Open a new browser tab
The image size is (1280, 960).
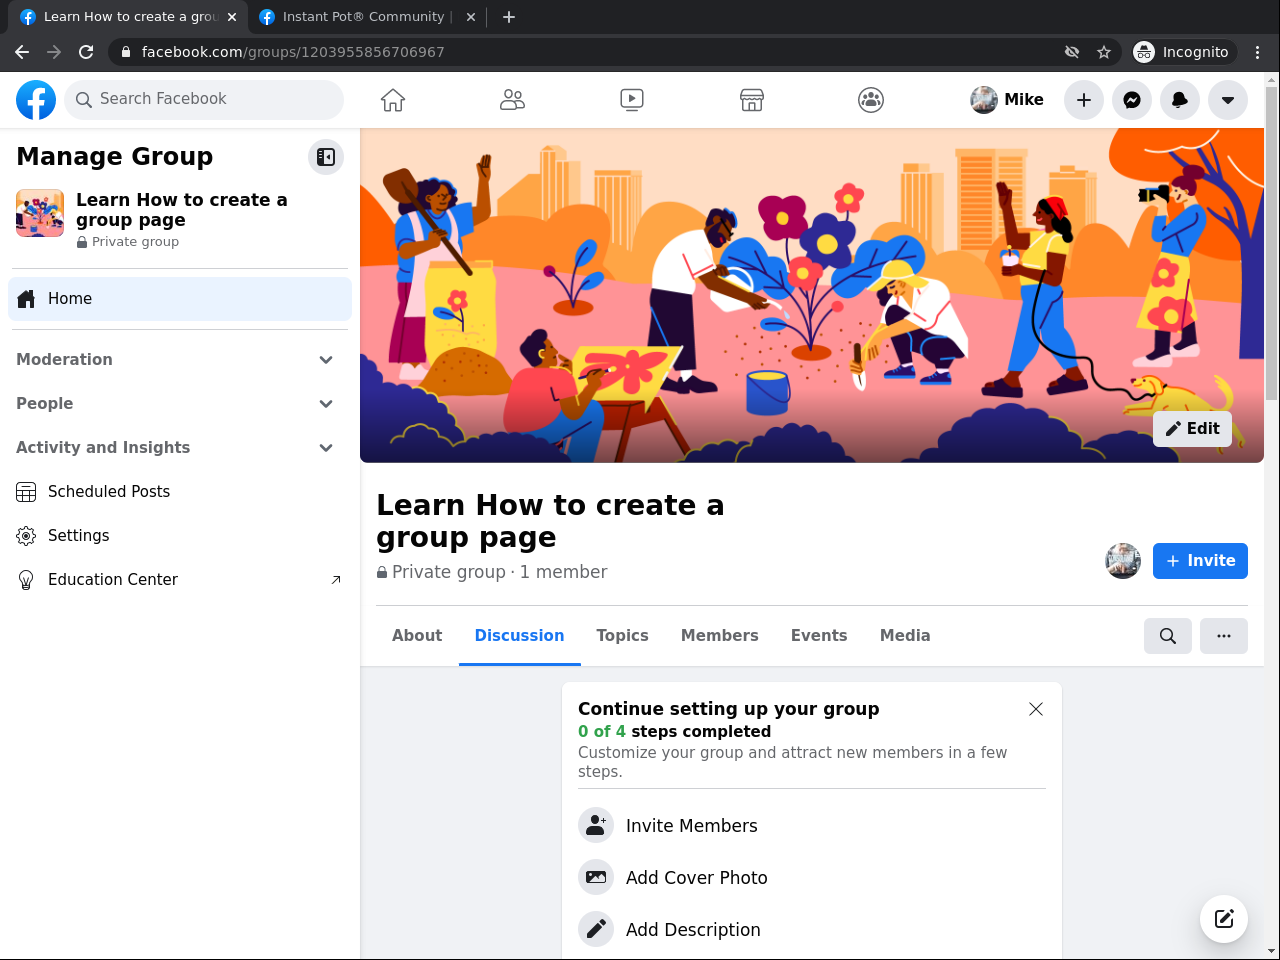[509, 17]
